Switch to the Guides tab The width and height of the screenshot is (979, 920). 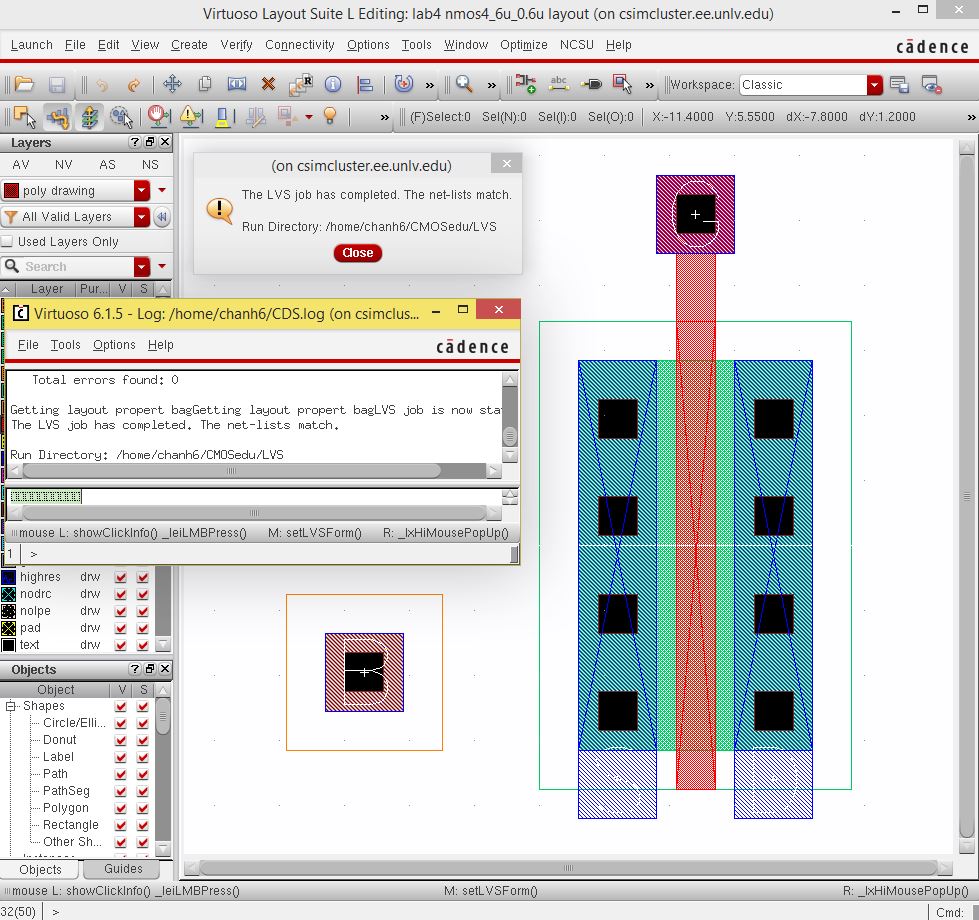click(123, 869)
